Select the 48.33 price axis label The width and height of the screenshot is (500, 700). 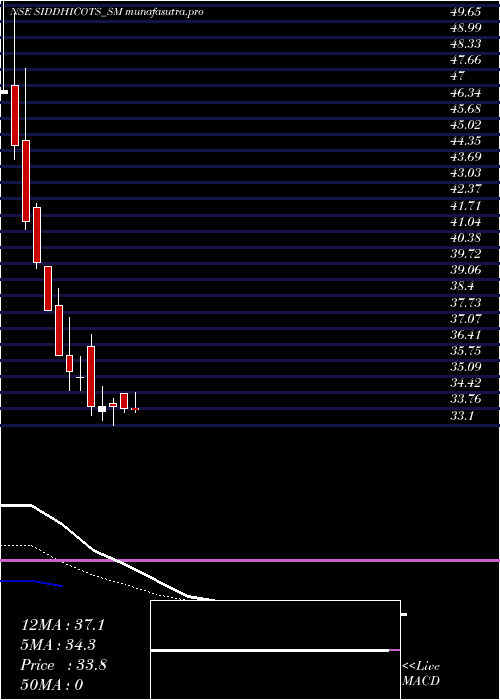pyautogui.click(x=465, y=44)
